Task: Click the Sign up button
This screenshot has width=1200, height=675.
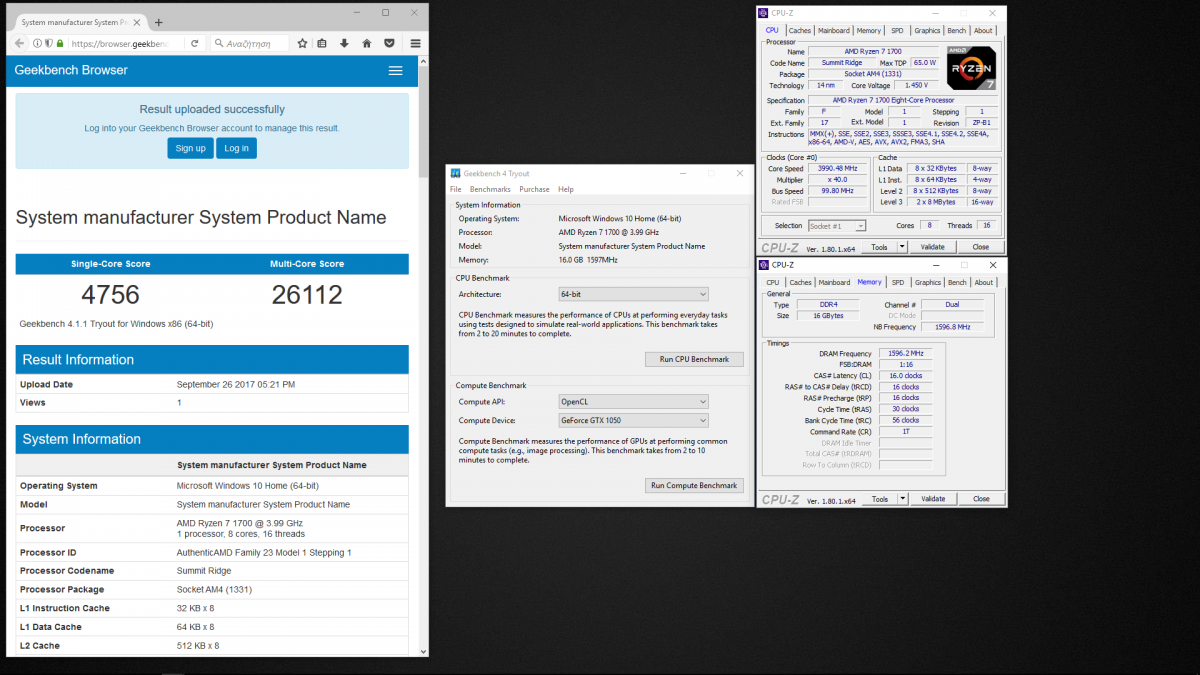Action: tap(190, 148)
